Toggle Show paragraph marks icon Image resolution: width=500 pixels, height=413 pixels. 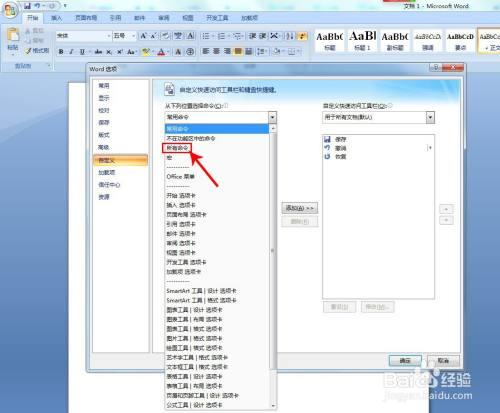pos(303,36)
